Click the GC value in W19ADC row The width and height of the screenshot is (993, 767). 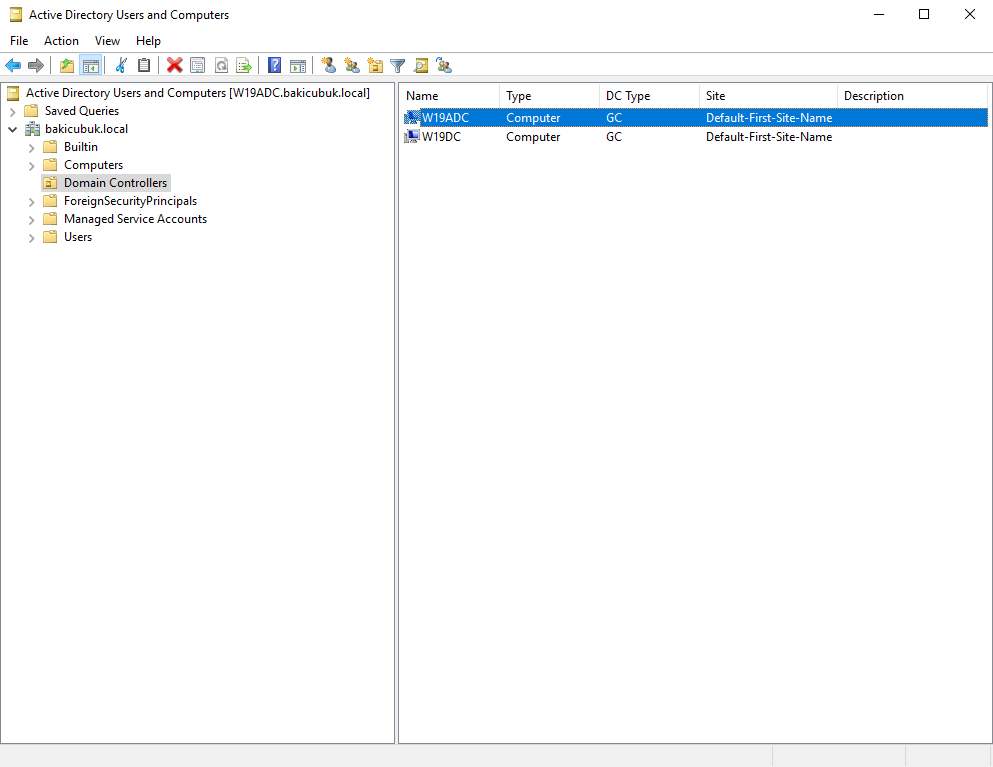pos(614,118)
